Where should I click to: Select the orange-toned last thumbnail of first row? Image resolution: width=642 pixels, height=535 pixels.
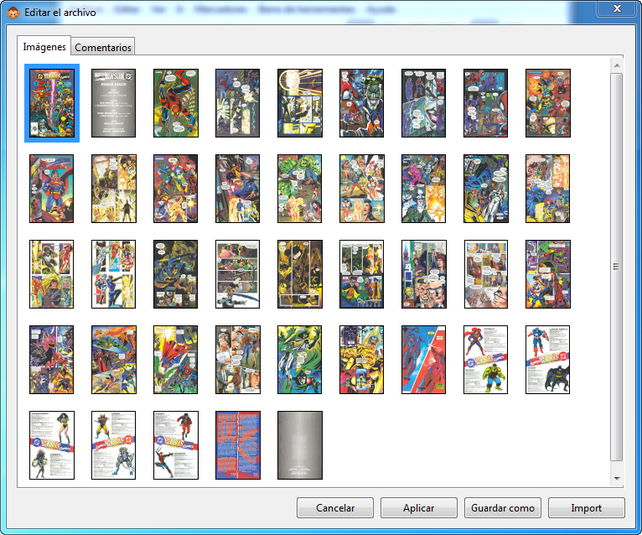[548, 103]
